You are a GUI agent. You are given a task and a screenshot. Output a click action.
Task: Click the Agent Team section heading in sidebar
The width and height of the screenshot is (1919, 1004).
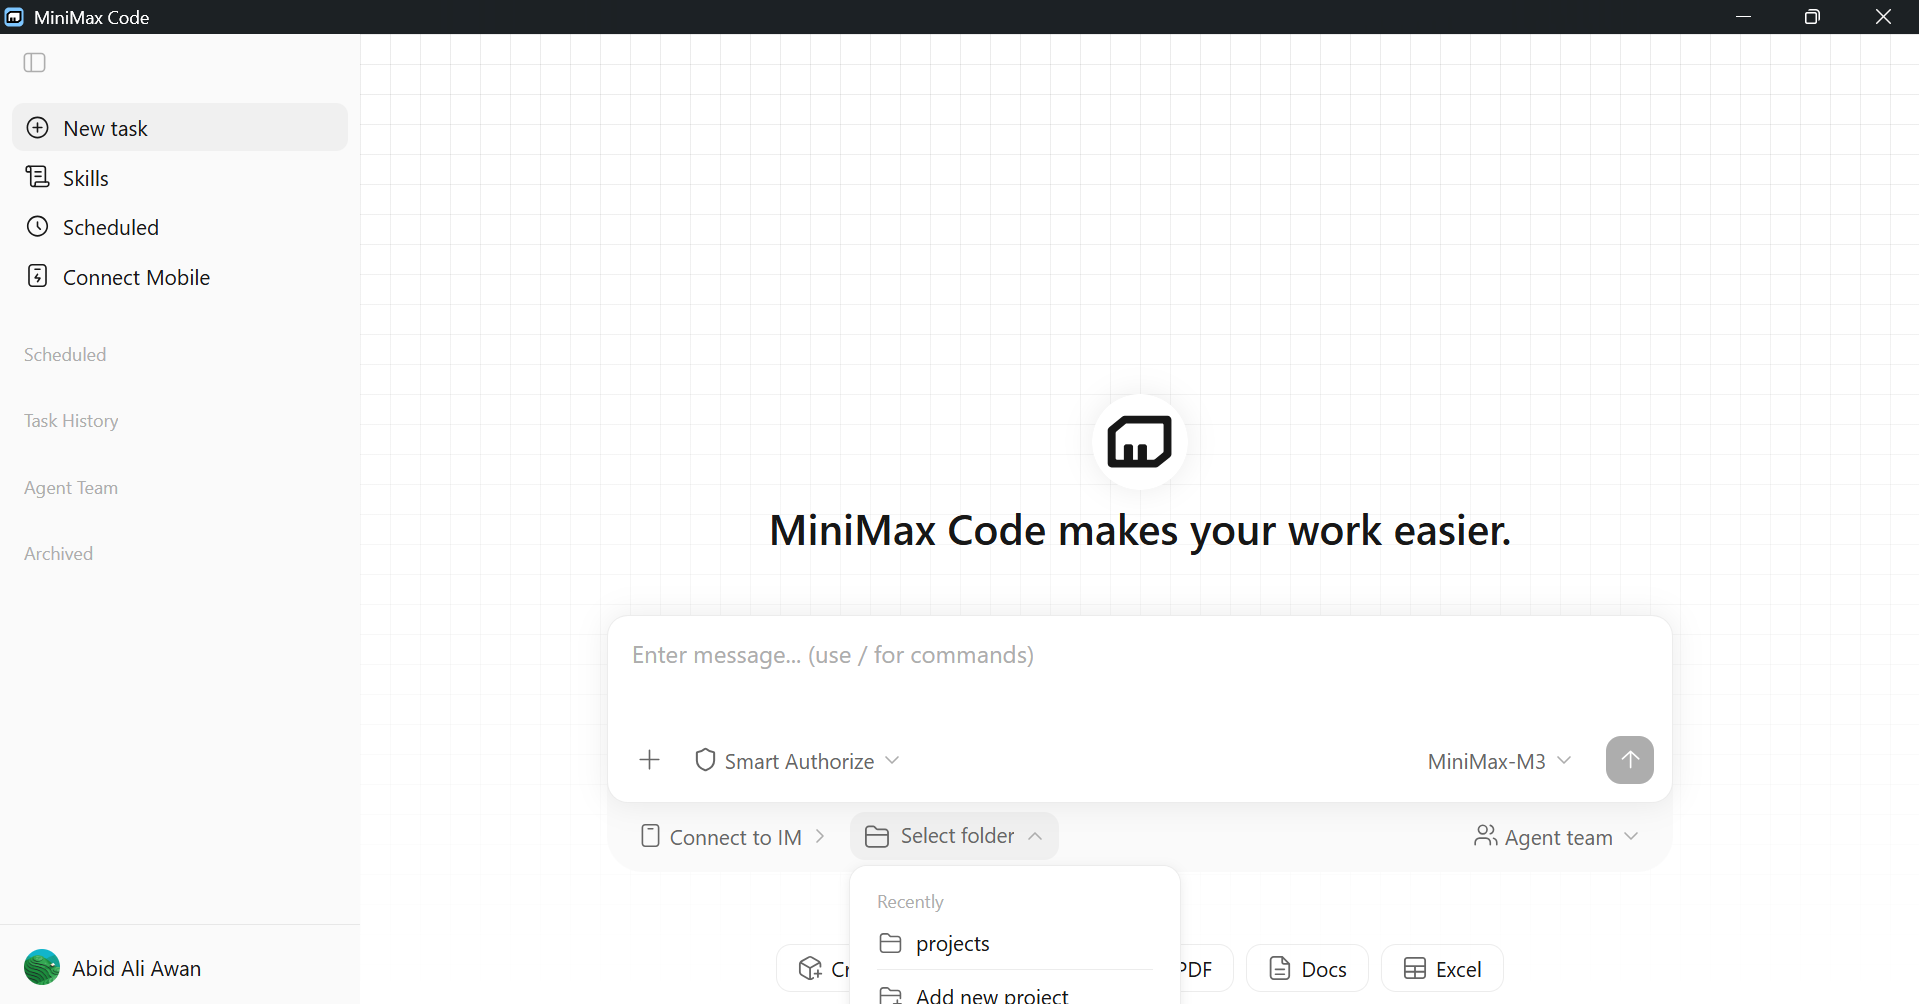tap(71, 487)
